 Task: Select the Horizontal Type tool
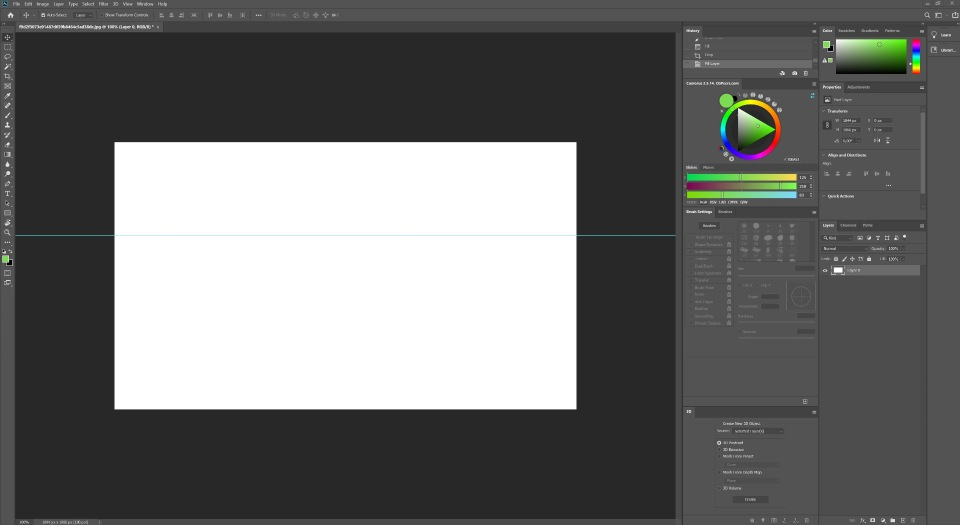coord(7,194)
